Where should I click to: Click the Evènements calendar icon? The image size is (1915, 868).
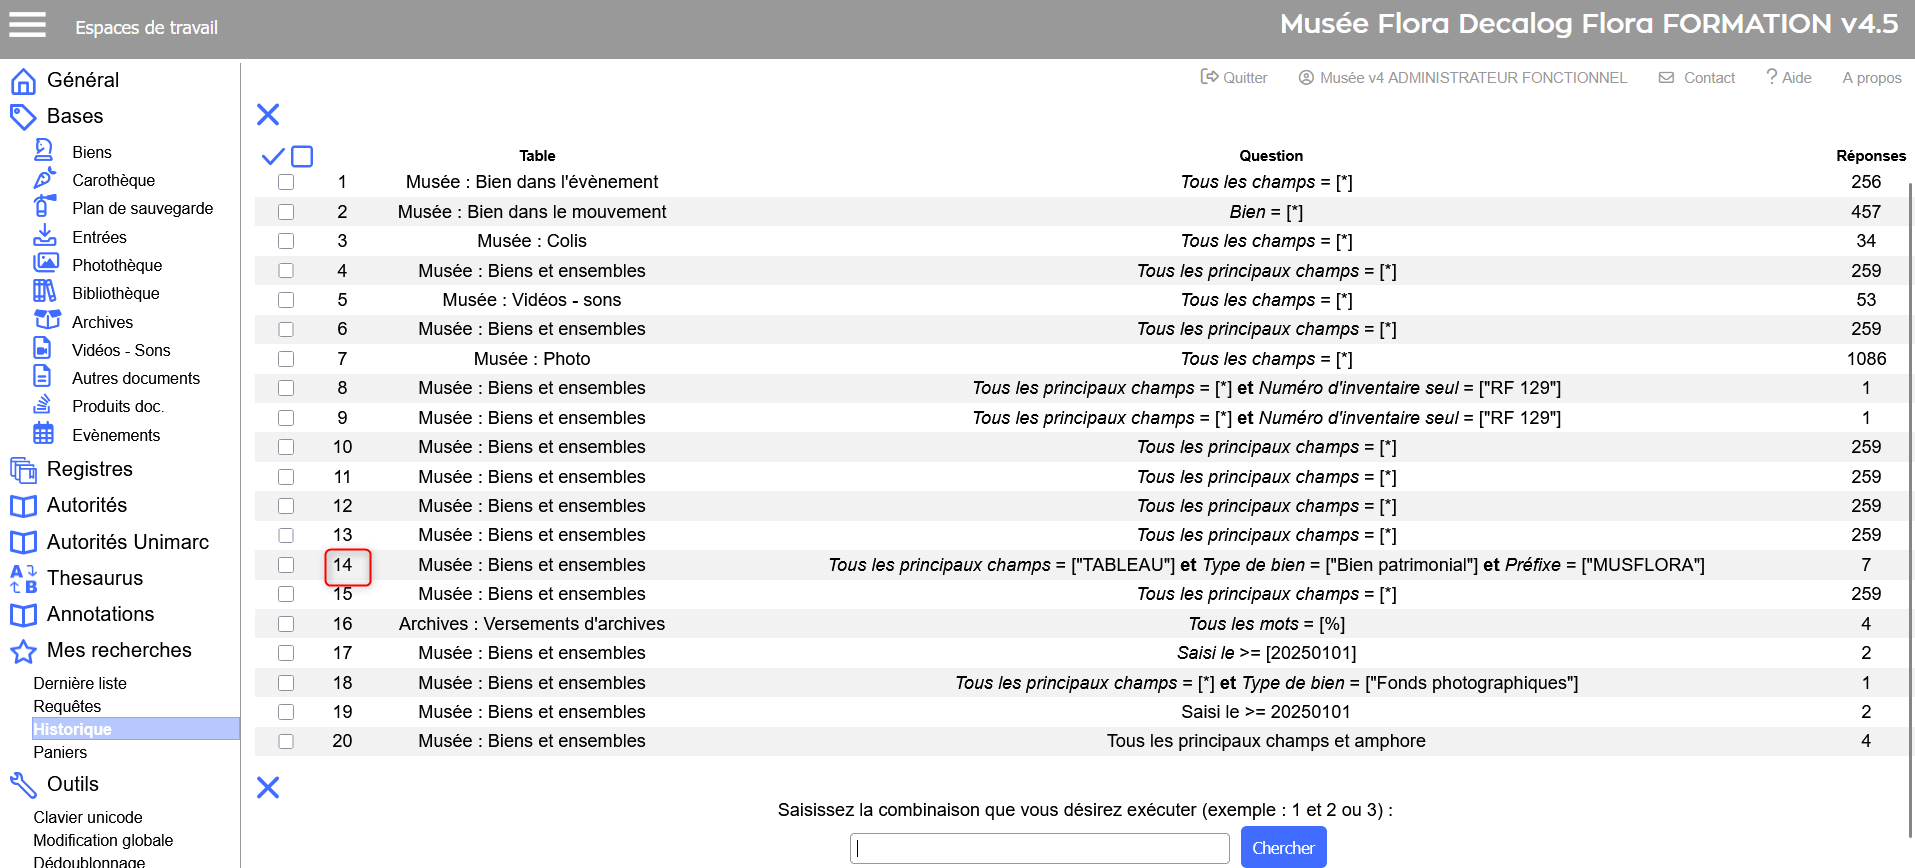point(44,434)
